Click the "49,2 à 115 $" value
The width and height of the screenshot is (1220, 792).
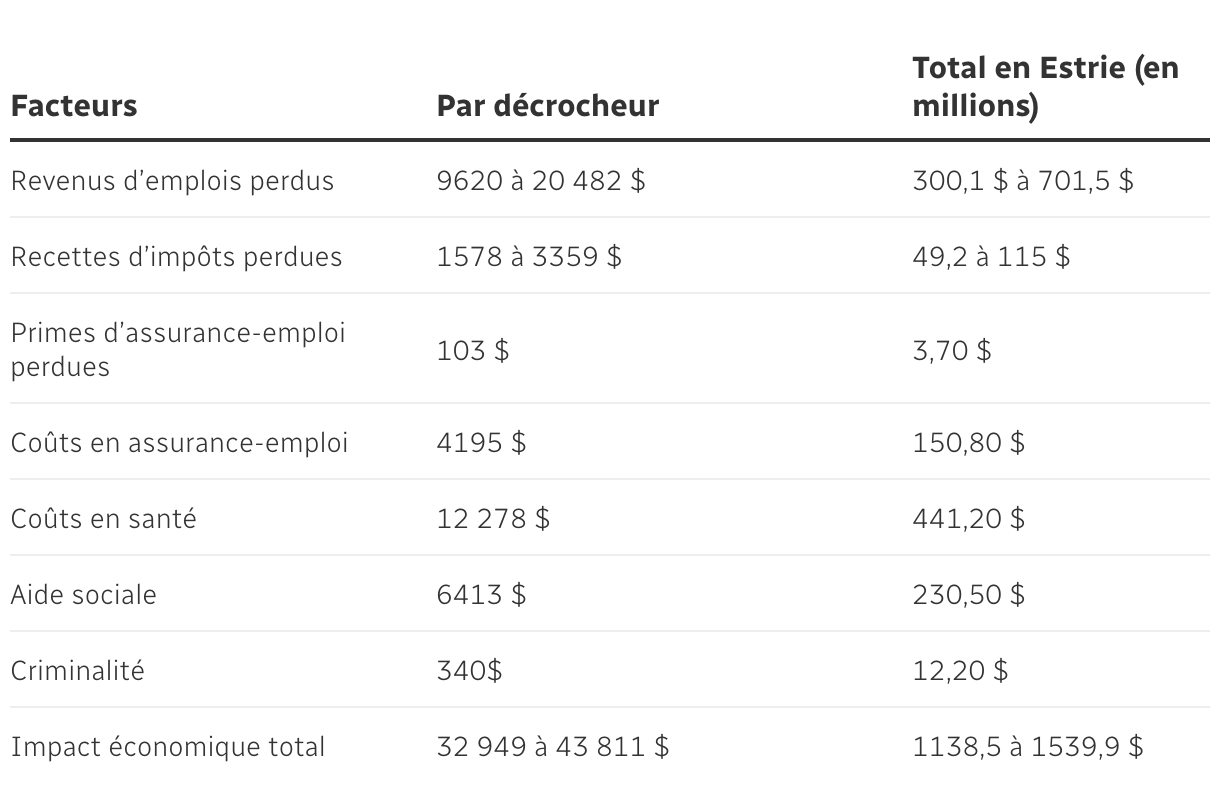(991, 257)
